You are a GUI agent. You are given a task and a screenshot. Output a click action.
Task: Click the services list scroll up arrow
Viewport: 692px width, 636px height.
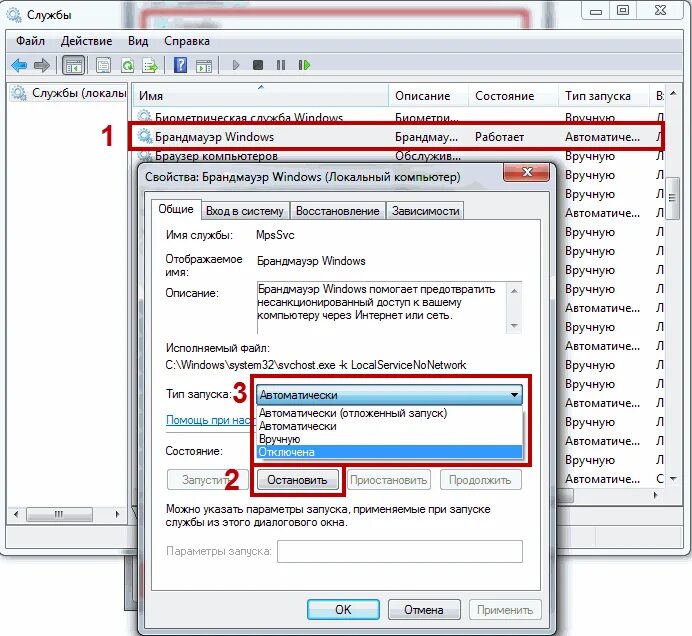click(x=673, y=93)
